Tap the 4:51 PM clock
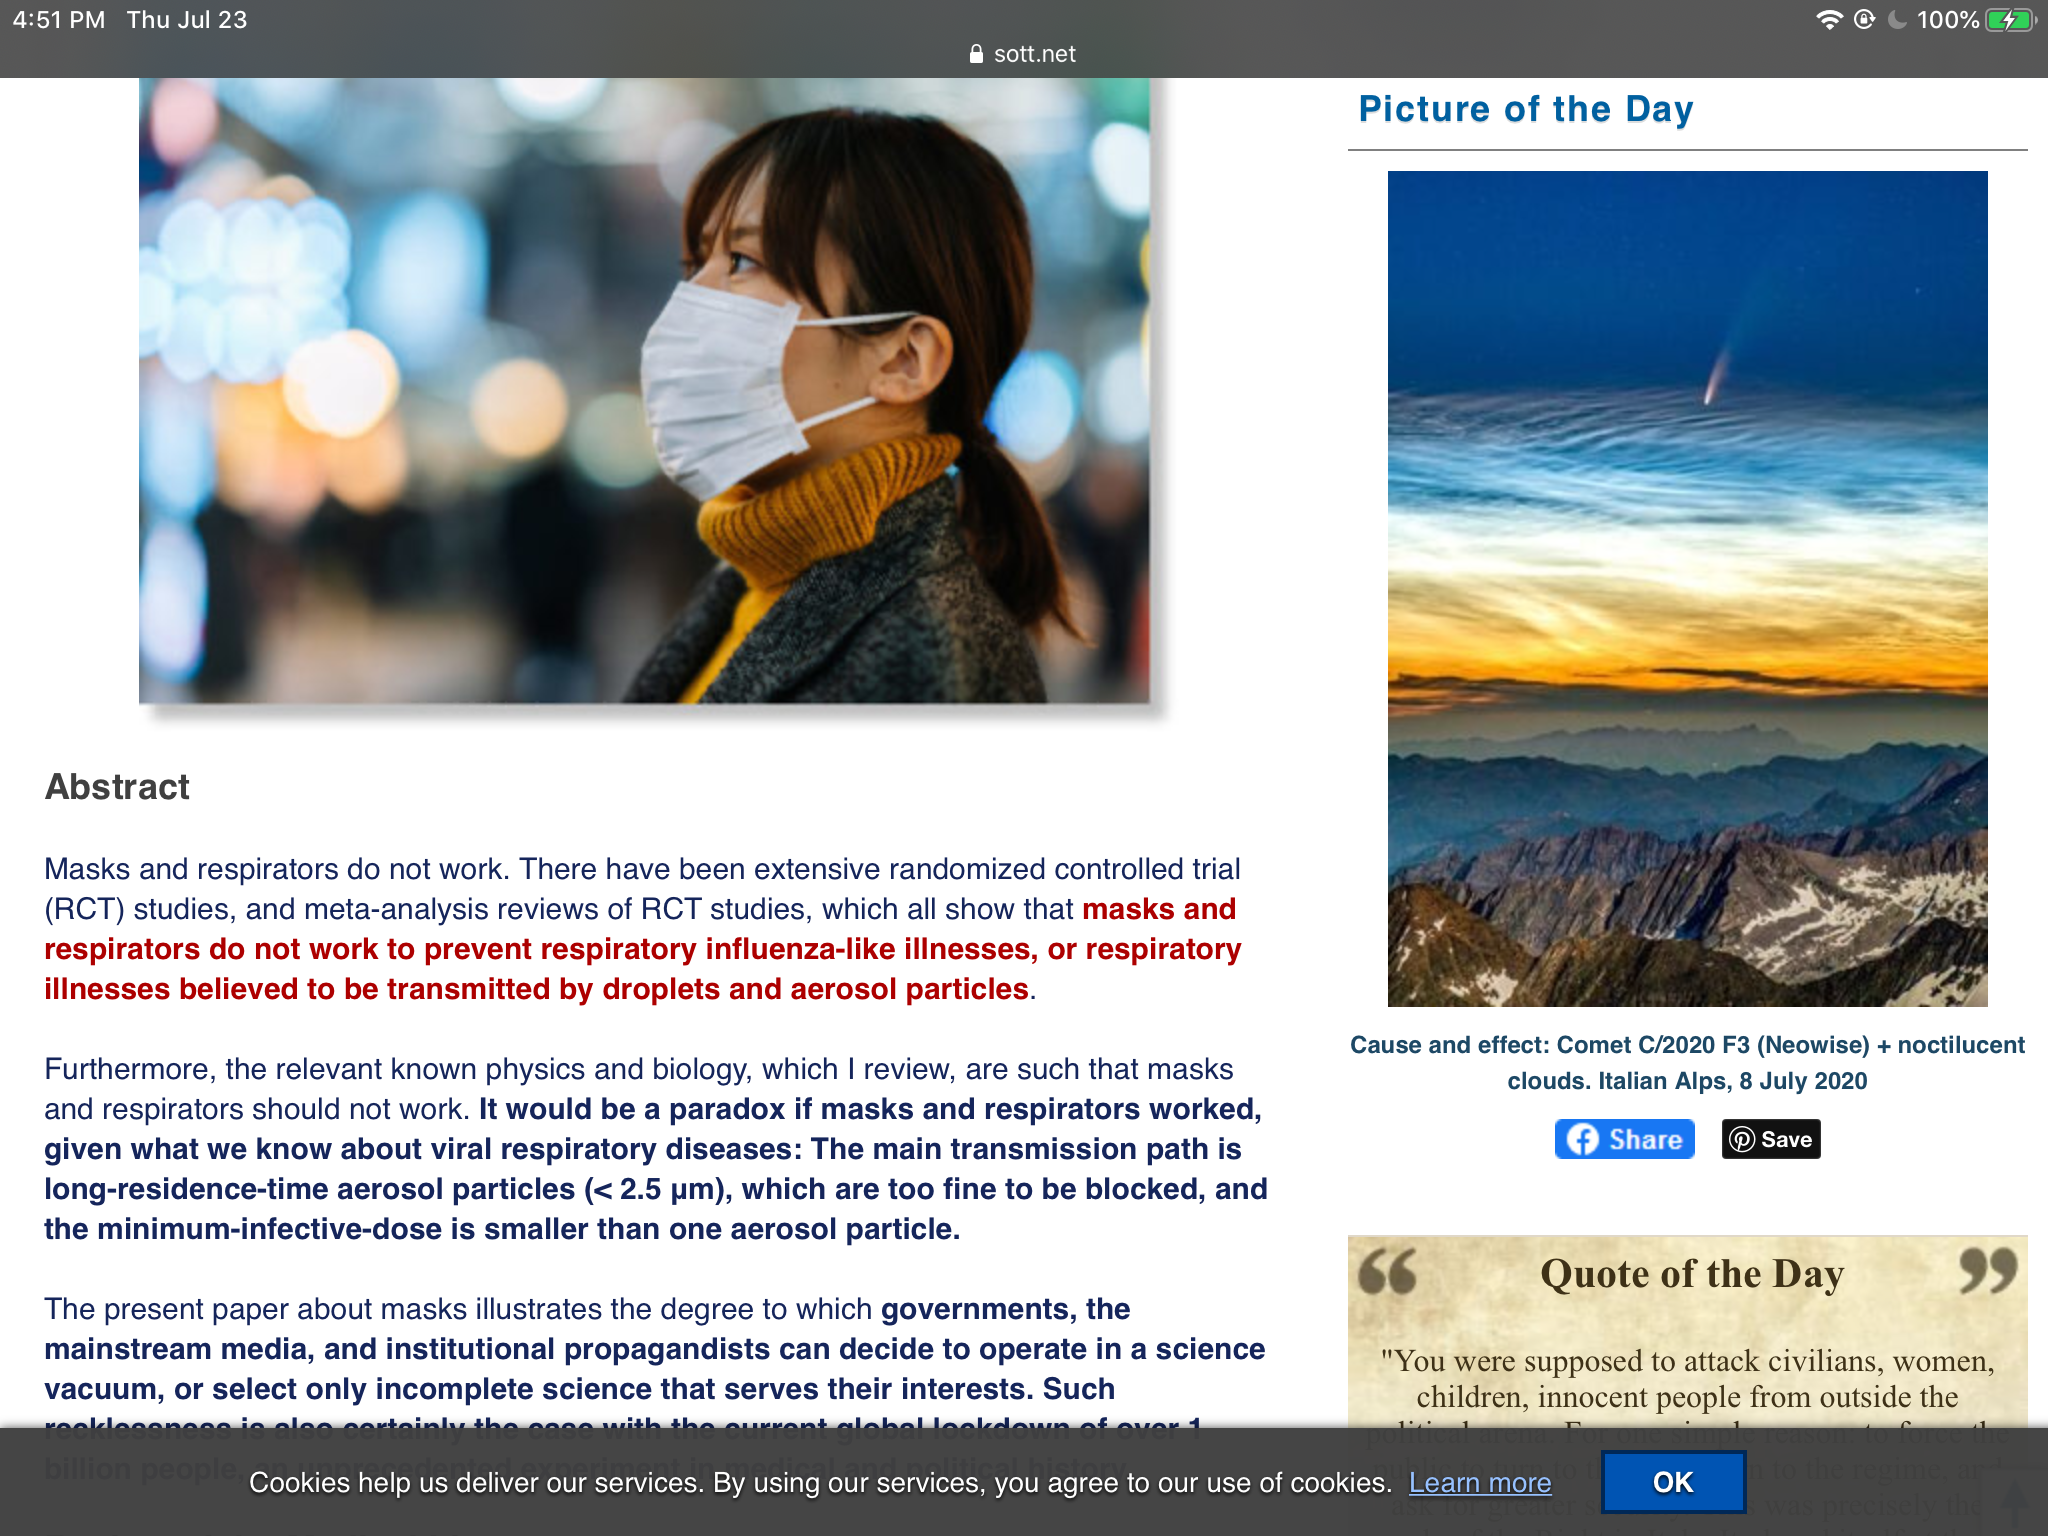Viewport: 2048px width, 1536px height. pos(59,20)
